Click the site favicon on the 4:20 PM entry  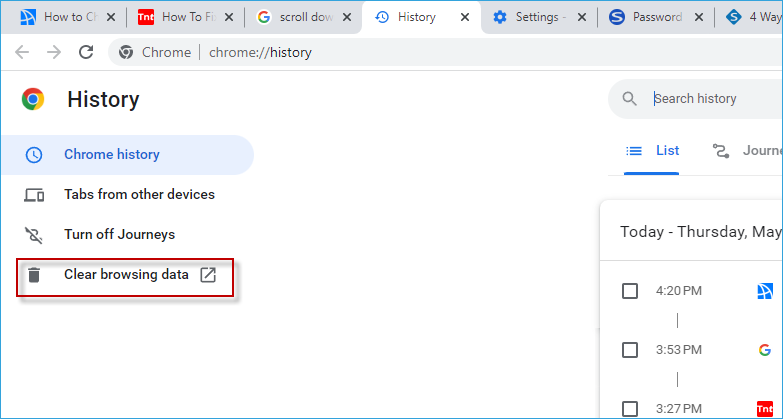(x=765, y=291)
